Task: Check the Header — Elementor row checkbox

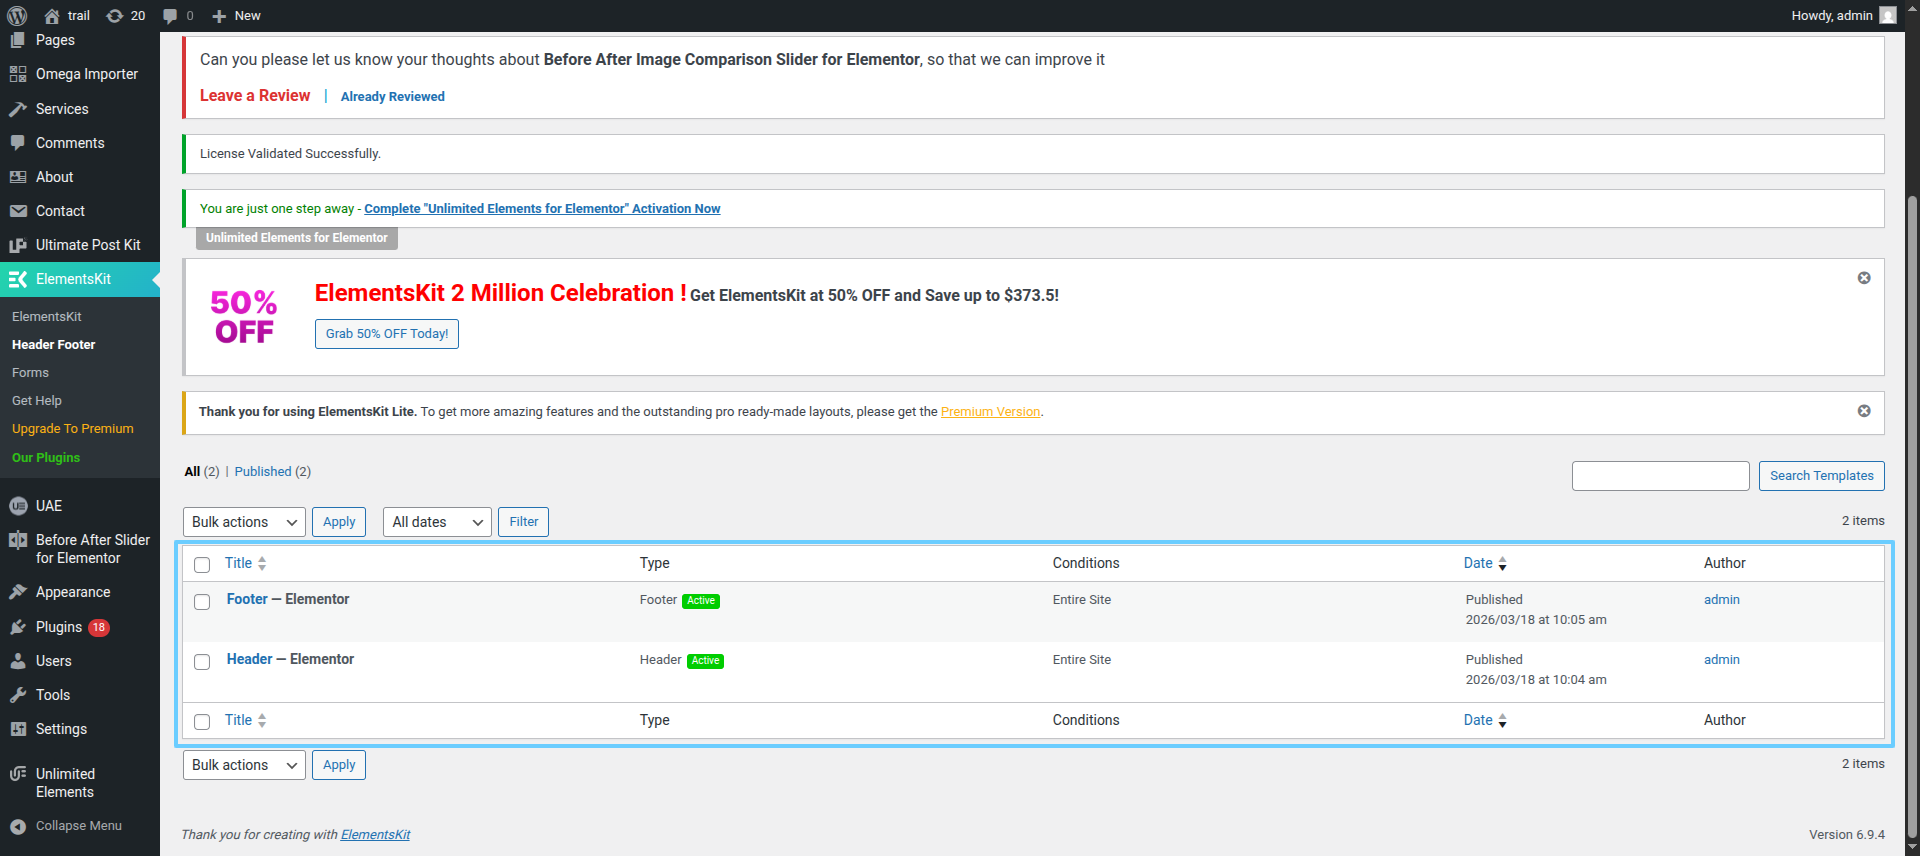Action: point(202,662)
